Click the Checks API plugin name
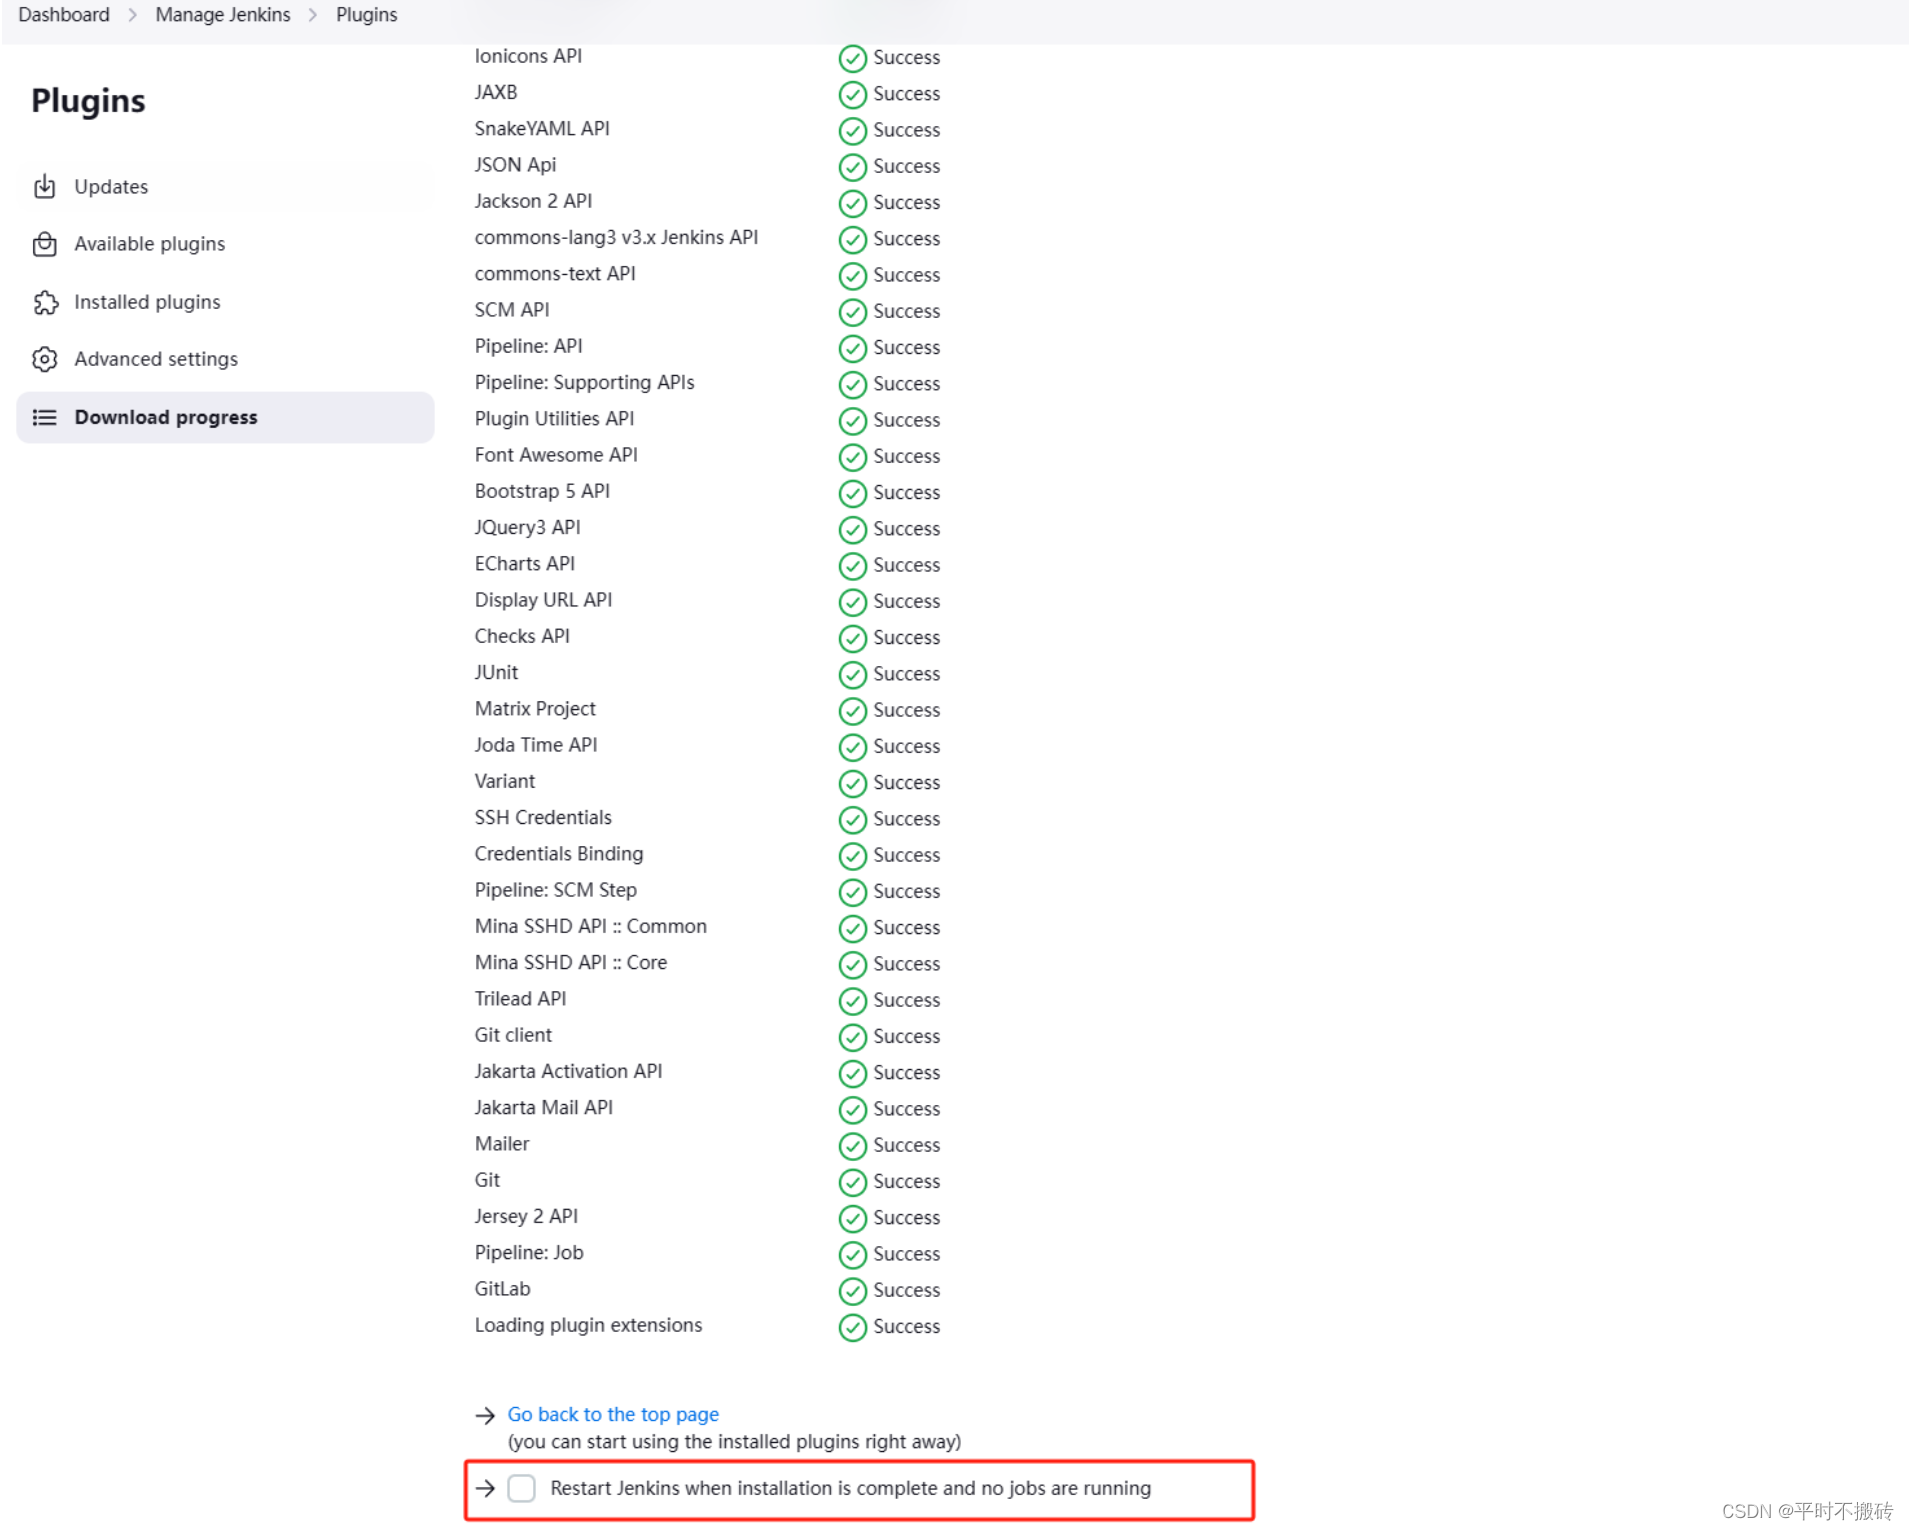The image size is (1909, 1530). point(522,636)
